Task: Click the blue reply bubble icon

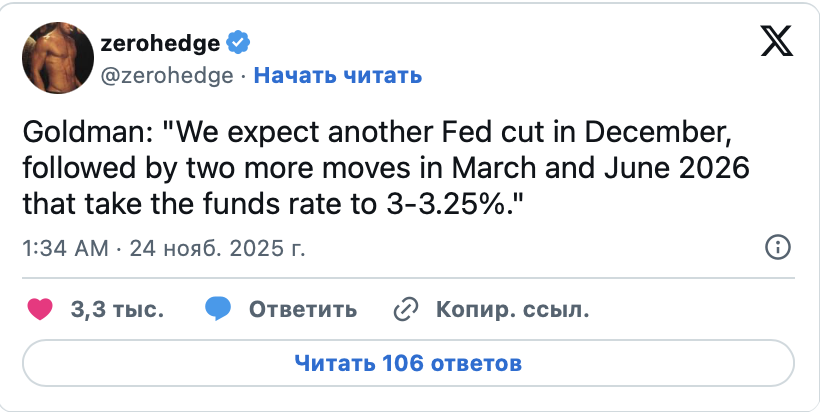Action: click(x=218, y=309)
